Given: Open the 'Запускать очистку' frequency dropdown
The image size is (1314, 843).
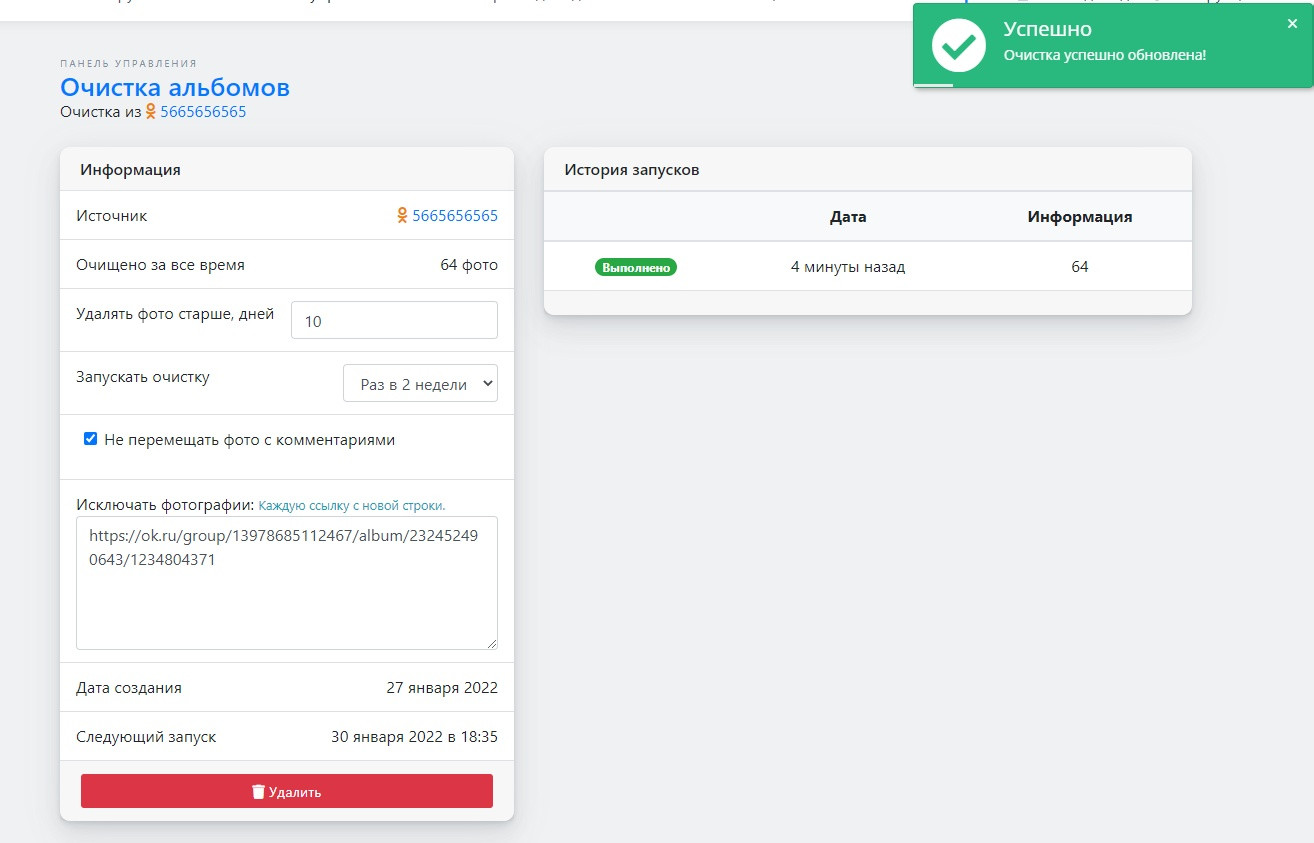Looking at the screenshot, I should click(x=420, y=384).
